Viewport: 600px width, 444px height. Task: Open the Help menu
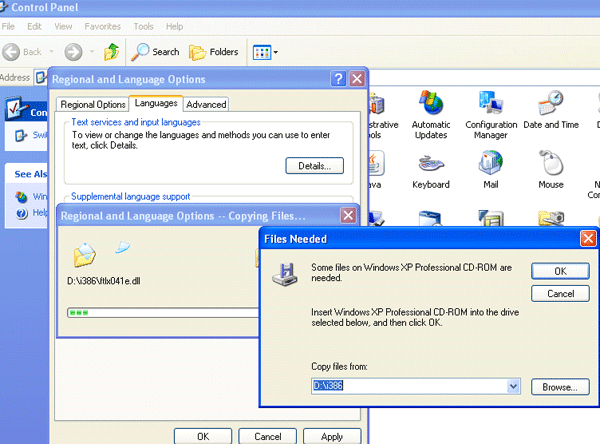pyautogui.click(x=174, y=26)
